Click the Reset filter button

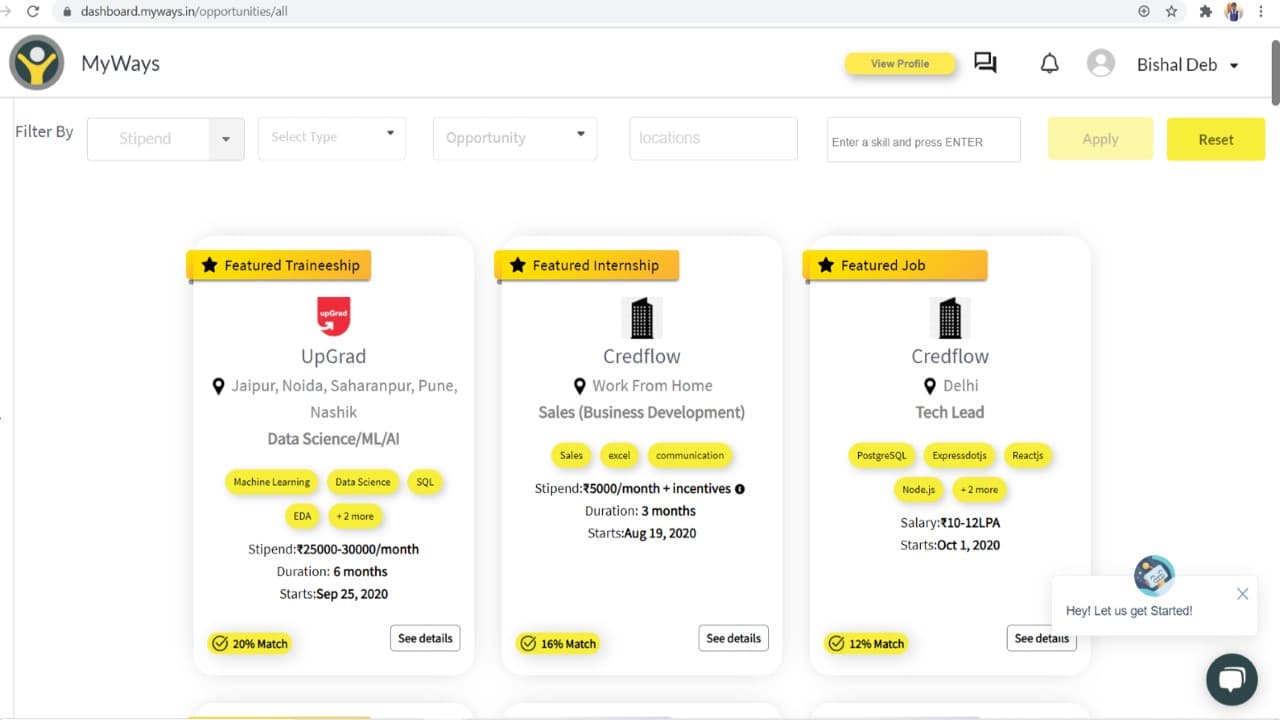tap(1216, 139)
